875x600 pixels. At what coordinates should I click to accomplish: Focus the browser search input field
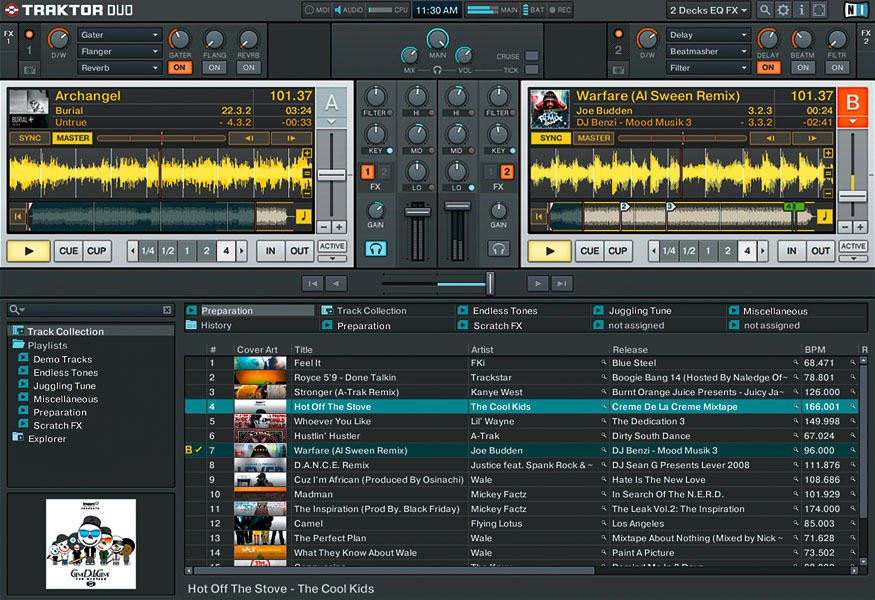[92, 310]
